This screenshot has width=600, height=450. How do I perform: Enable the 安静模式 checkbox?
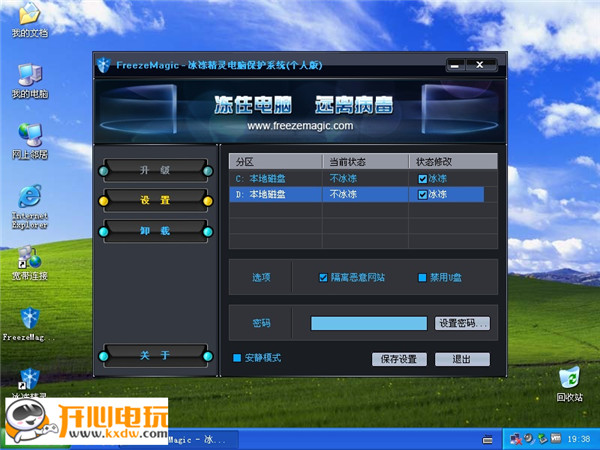pos(237,358)
